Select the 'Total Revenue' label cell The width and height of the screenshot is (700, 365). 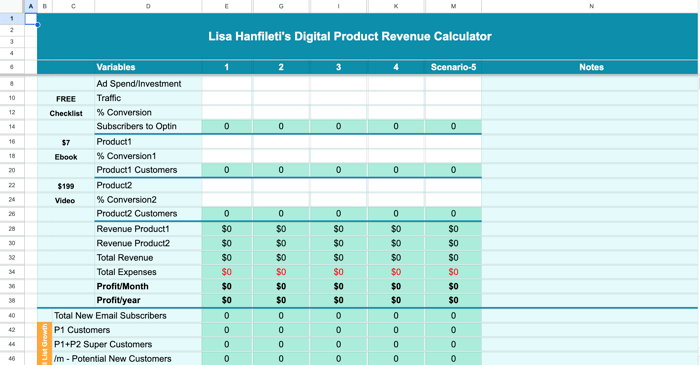148,257
